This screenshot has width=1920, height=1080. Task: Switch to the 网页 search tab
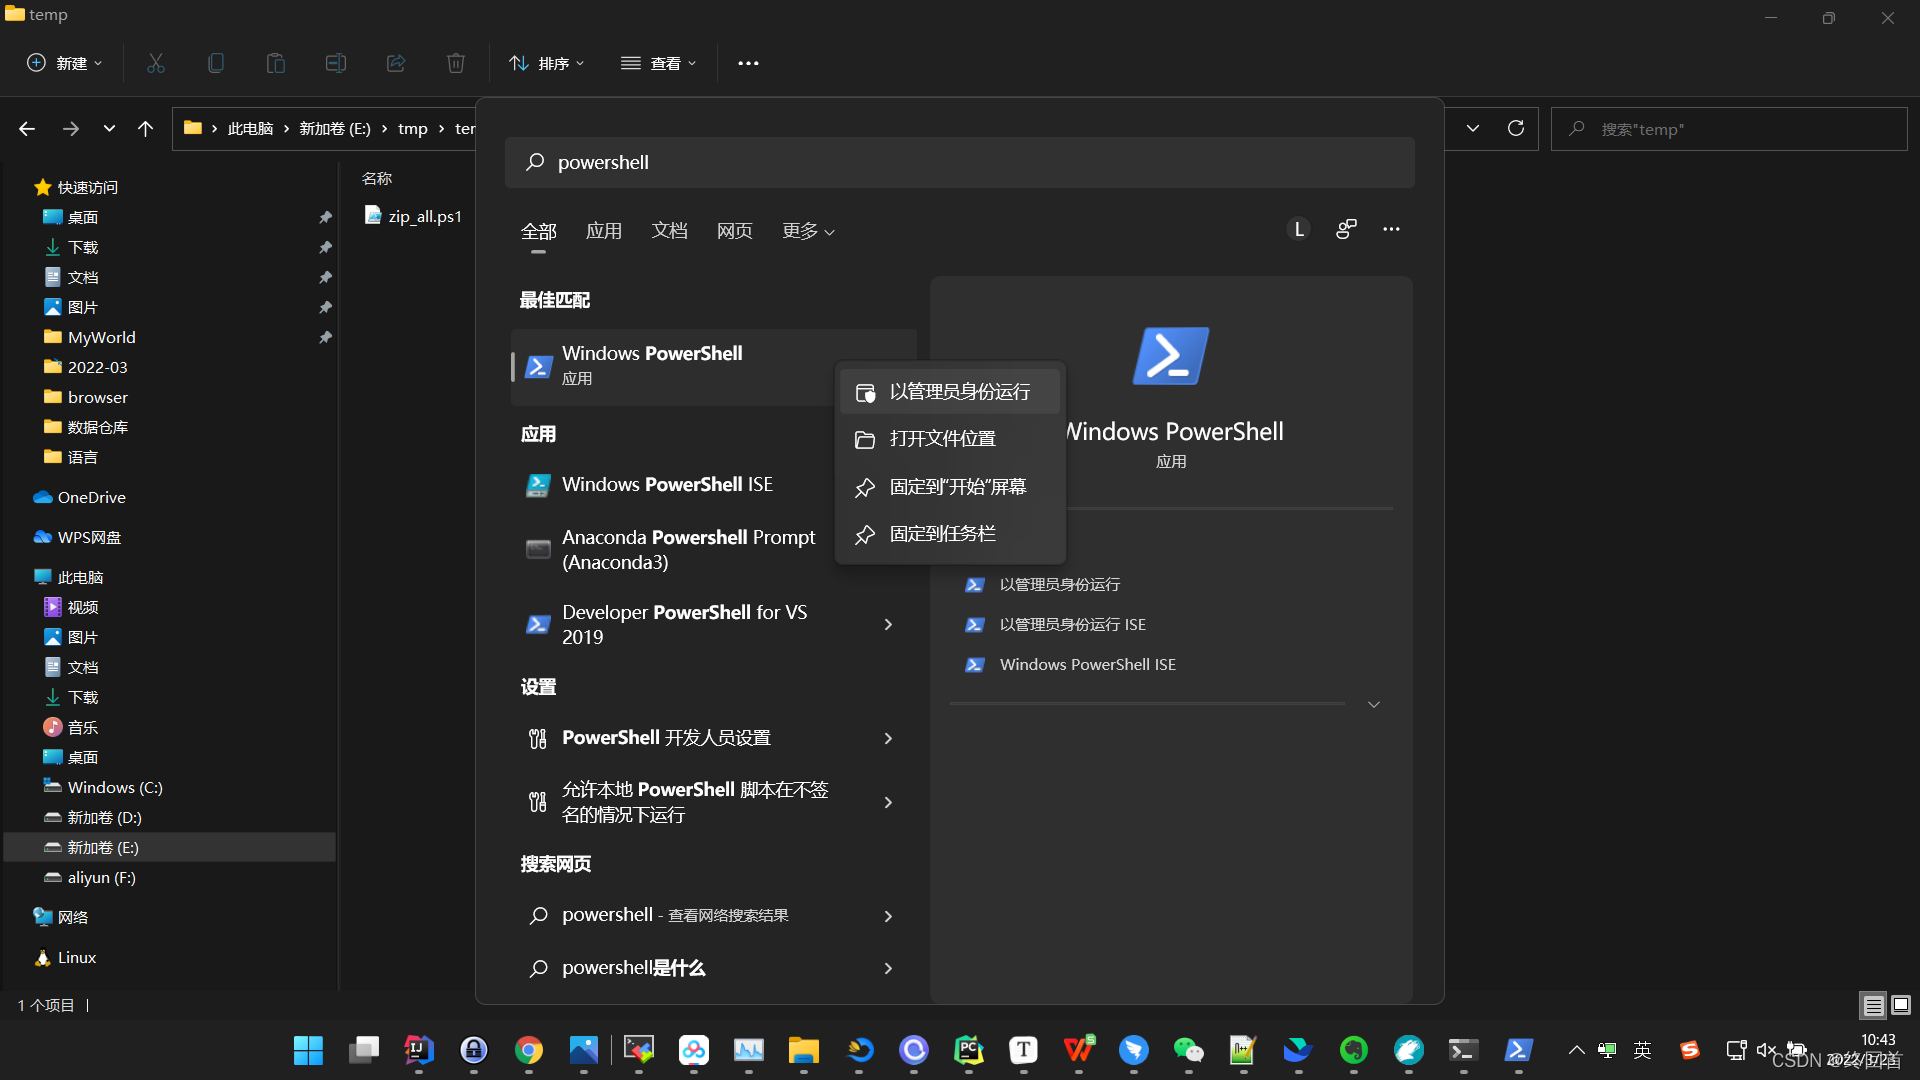[734, 231]
